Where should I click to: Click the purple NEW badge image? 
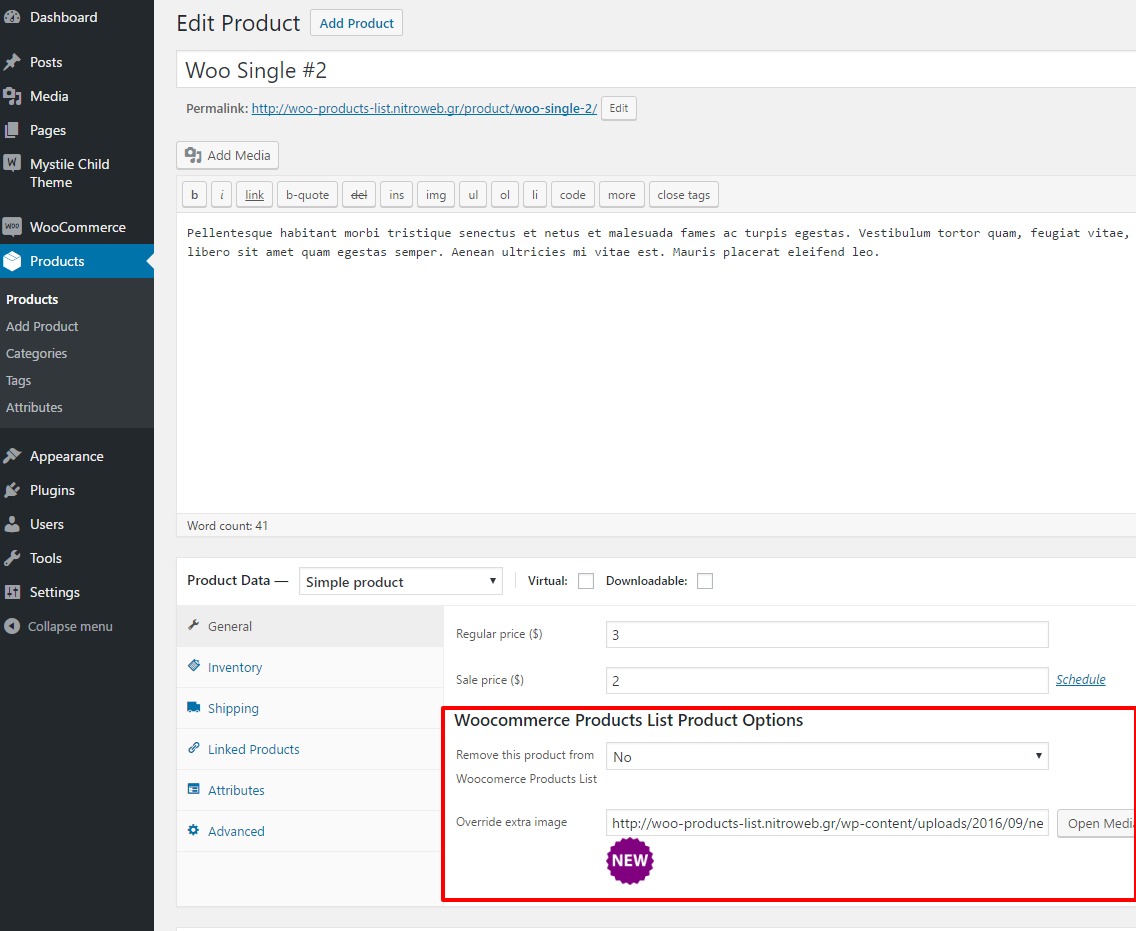(x=630, y=861)
